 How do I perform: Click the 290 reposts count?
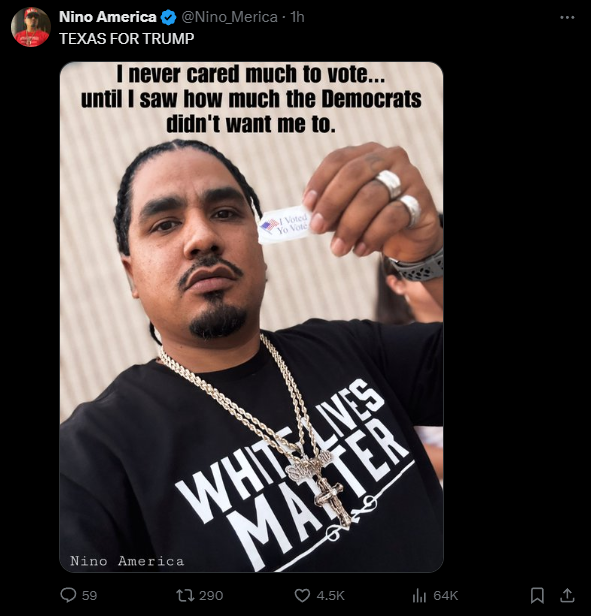coord(211,595)
